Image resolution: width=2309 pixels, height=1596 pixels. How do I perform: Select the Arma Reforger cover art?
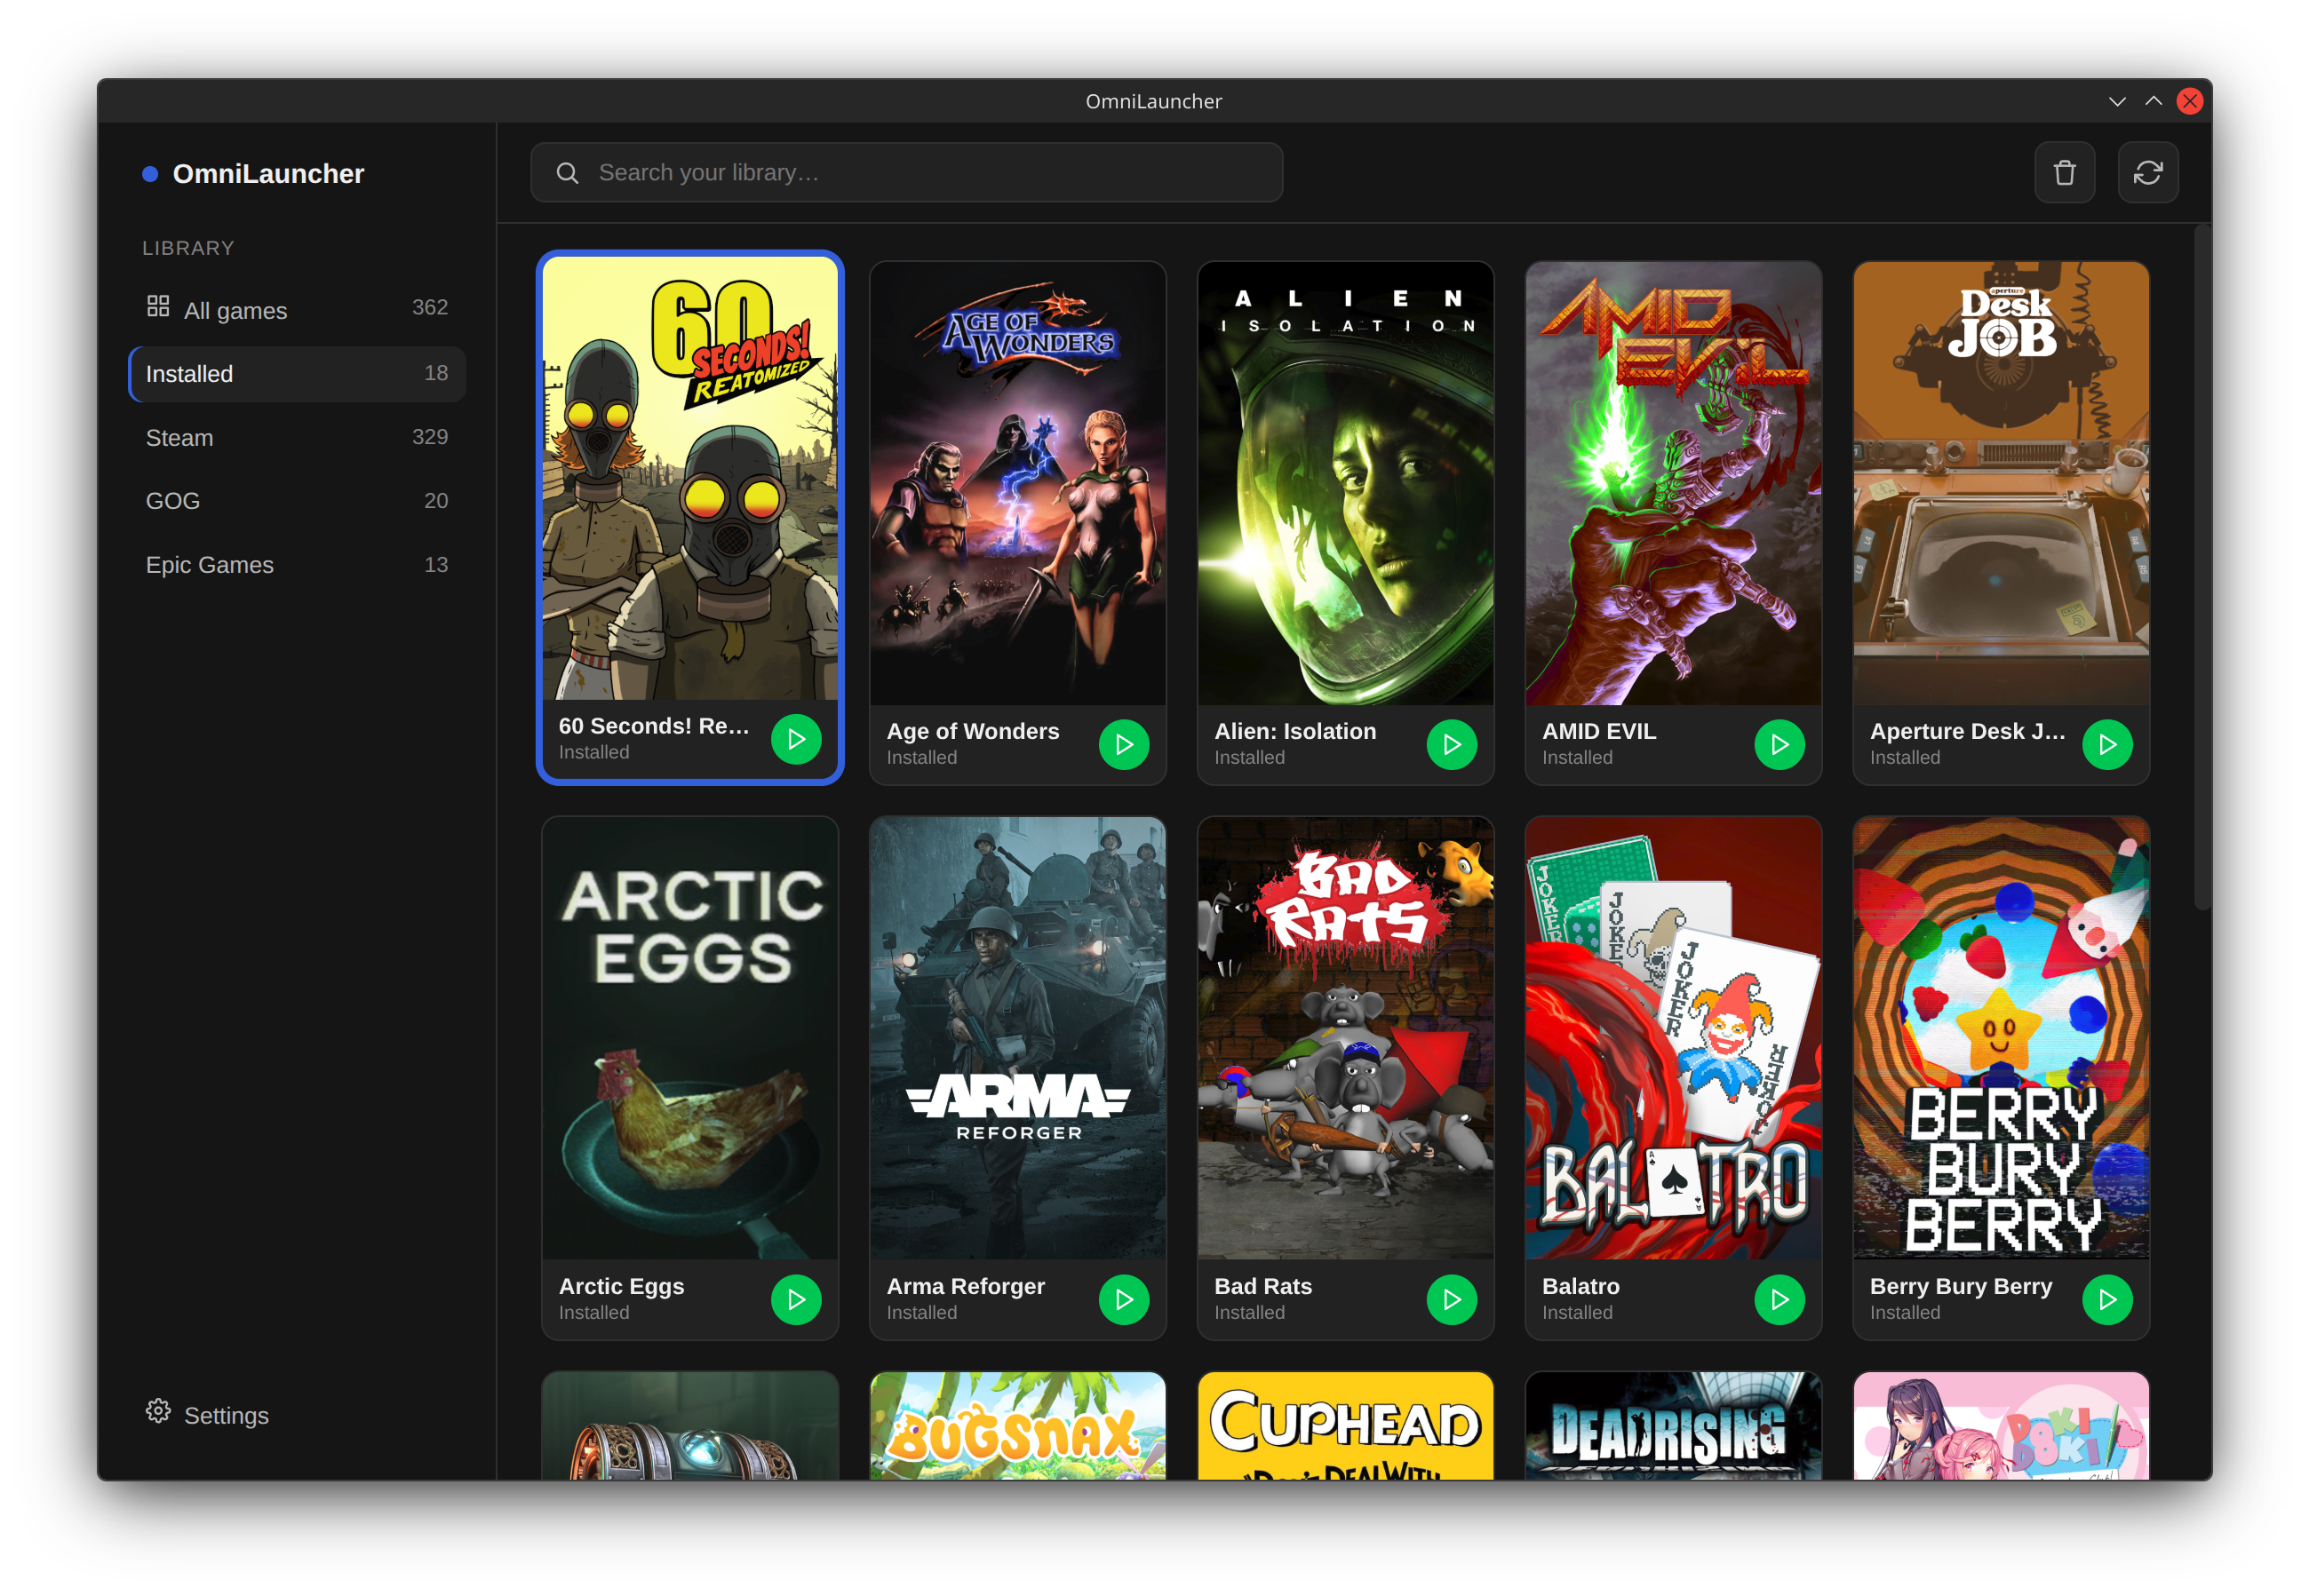pos(1018,1039)
